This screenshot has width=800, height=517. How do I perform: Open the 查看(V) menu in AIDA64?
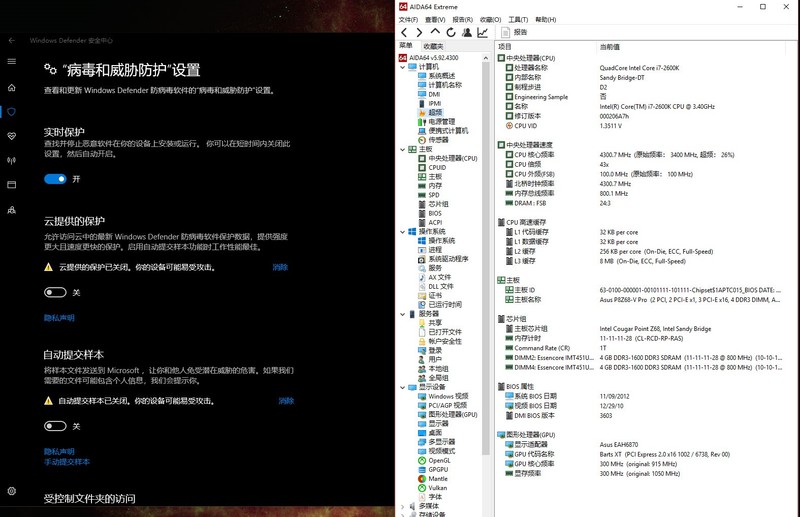coord(435,19)
